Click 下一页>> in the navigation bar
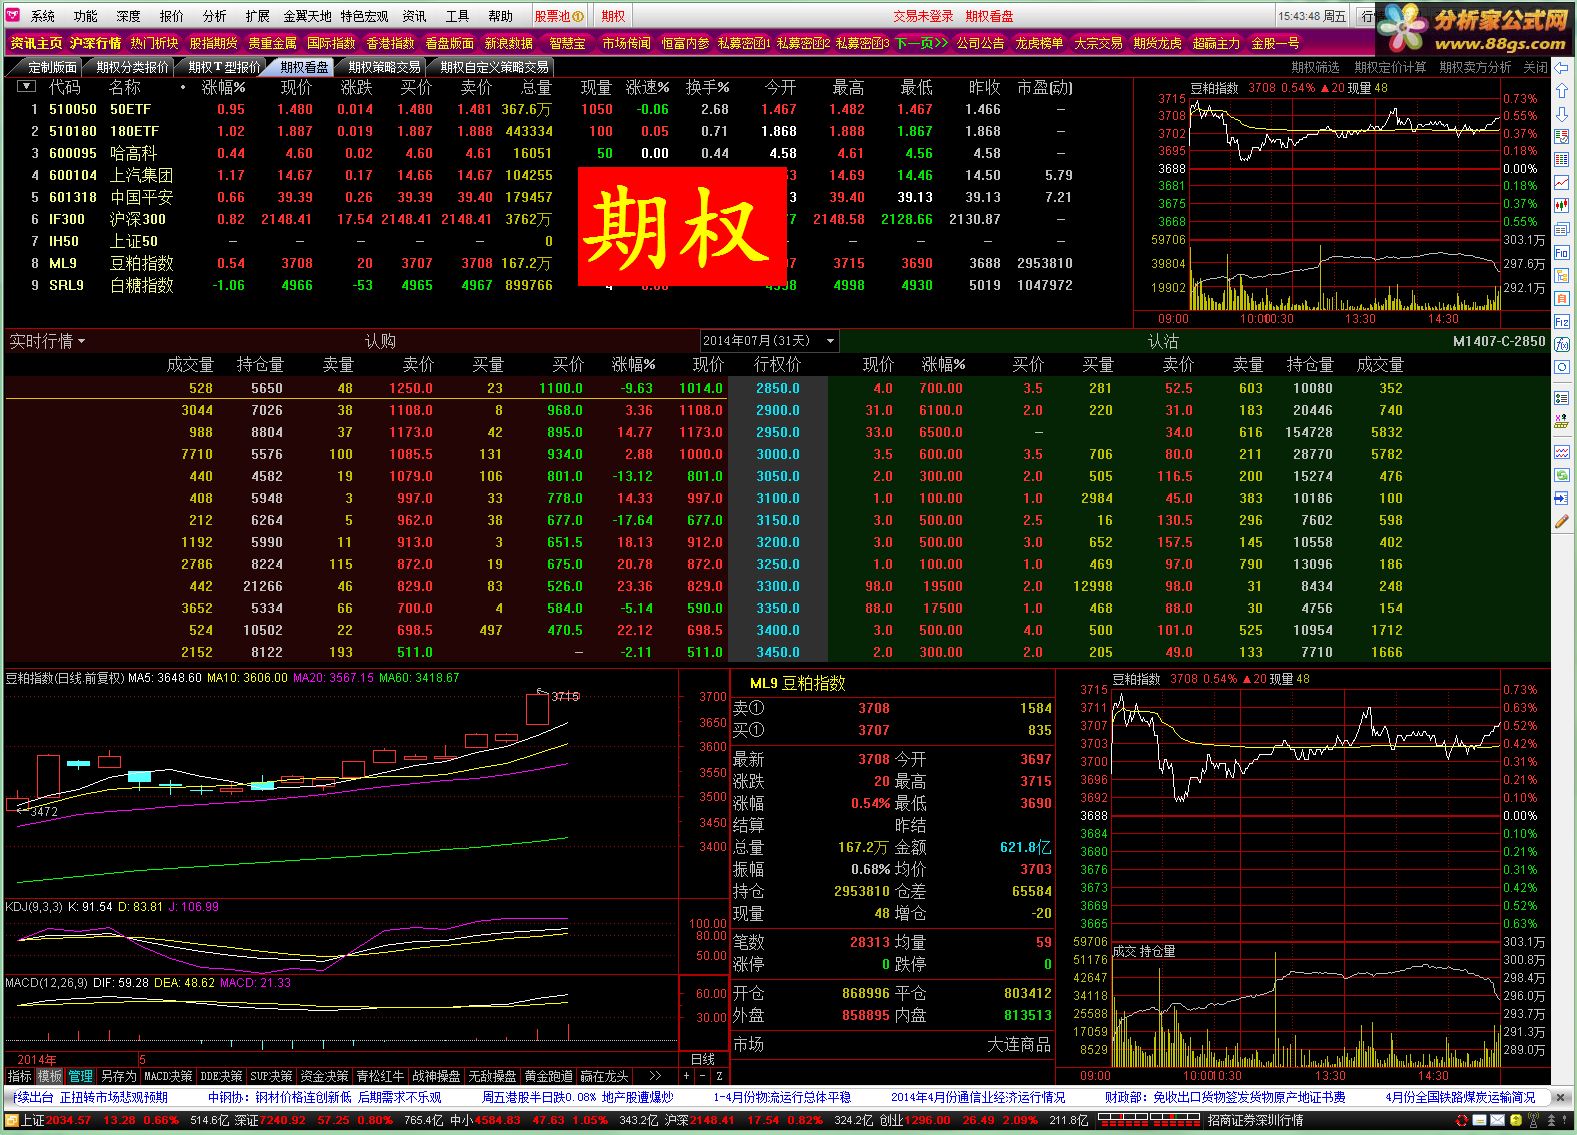The height and width of the screenshot is (1135, 1577). 921,43
